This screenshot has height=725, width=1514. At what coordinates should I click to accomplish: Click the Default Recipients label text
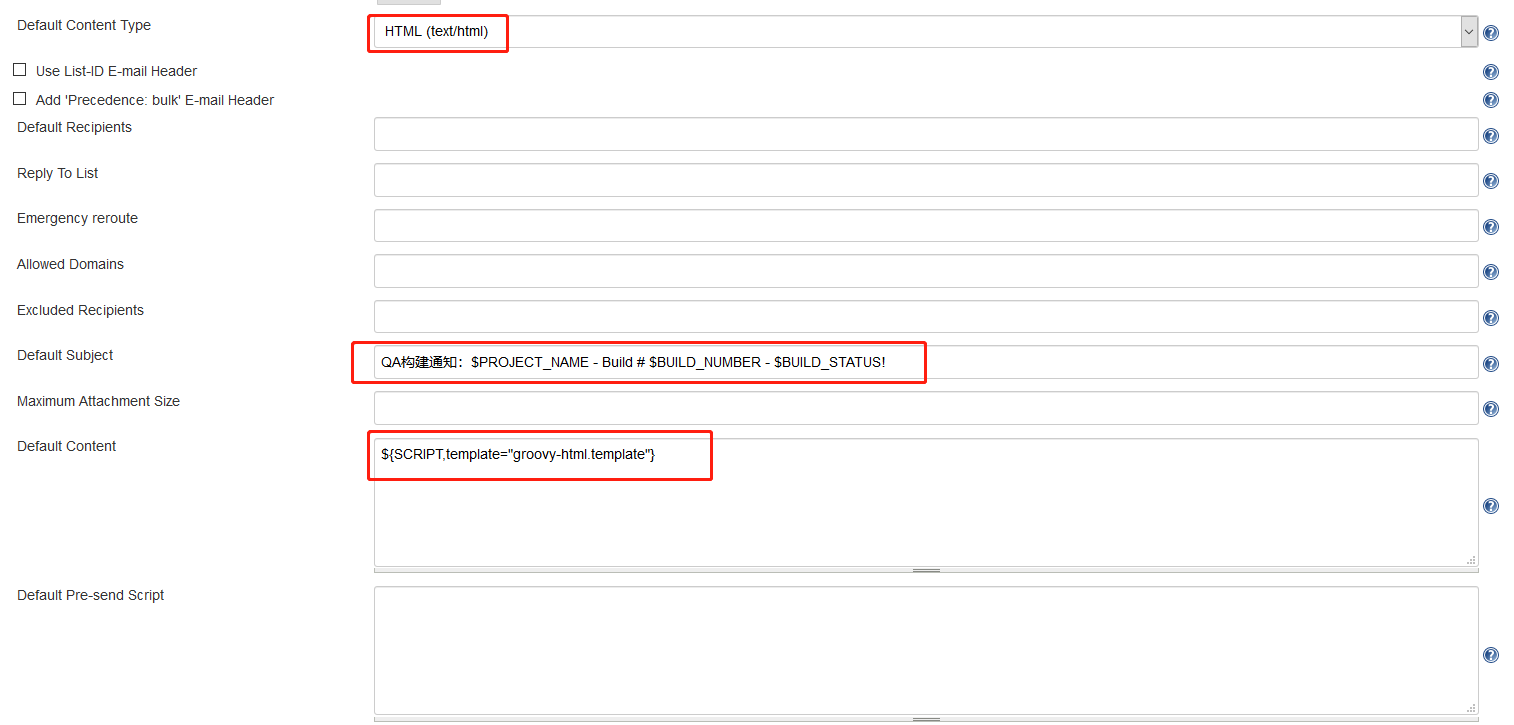[x=74, y=127]
